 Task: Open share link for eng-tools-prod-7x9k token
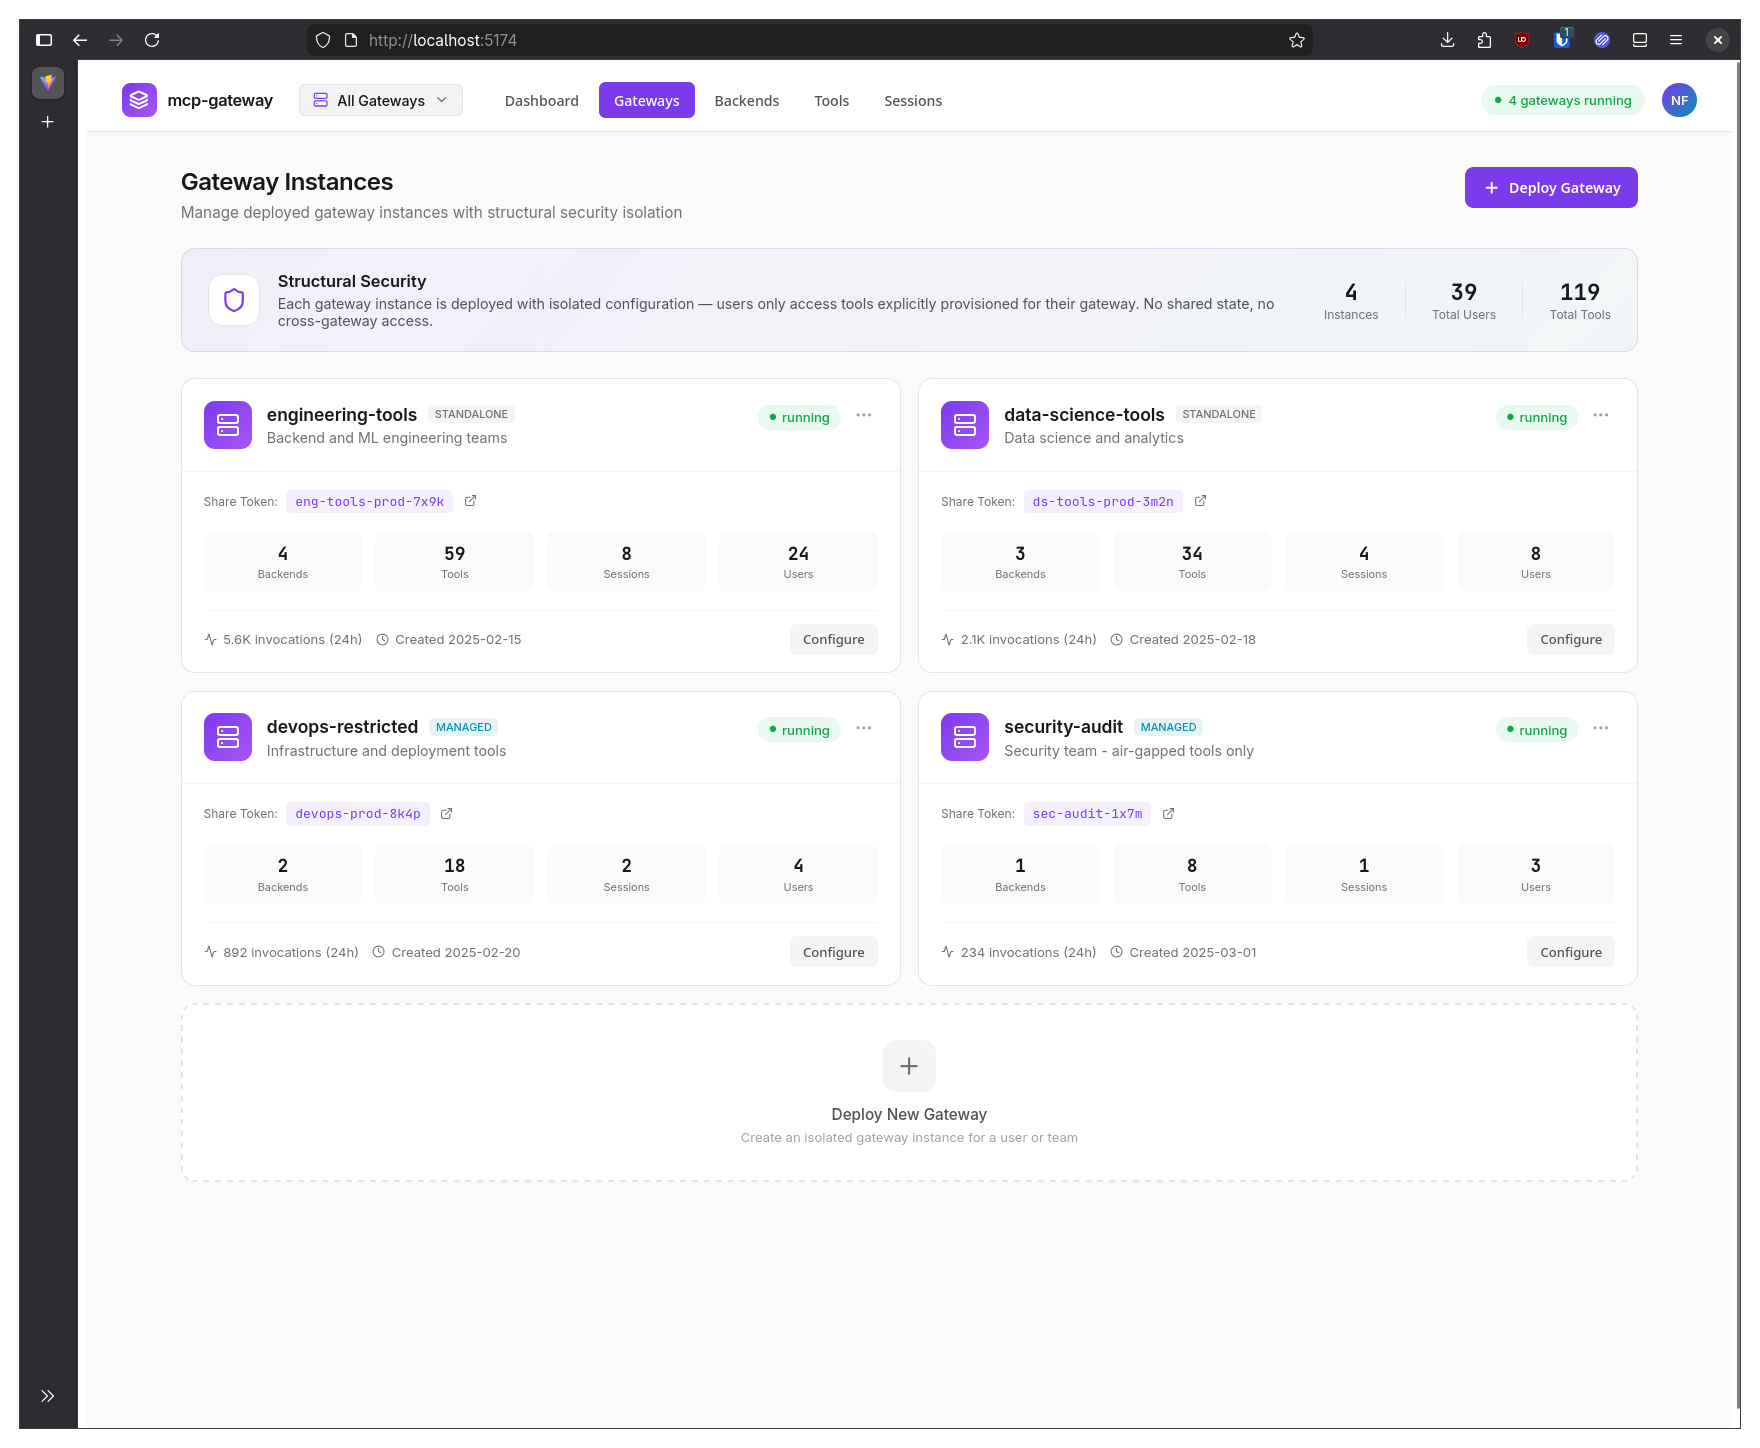coord(470,501)
